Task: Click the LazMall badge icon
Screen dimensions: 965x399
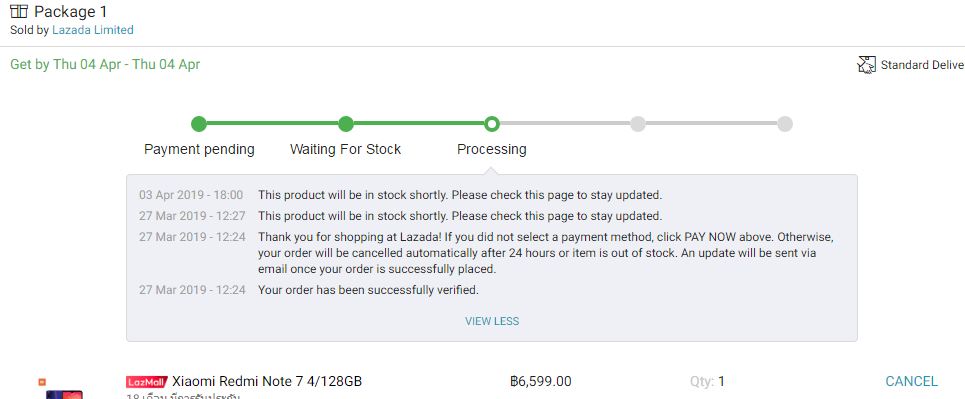Action: (146, 382)
